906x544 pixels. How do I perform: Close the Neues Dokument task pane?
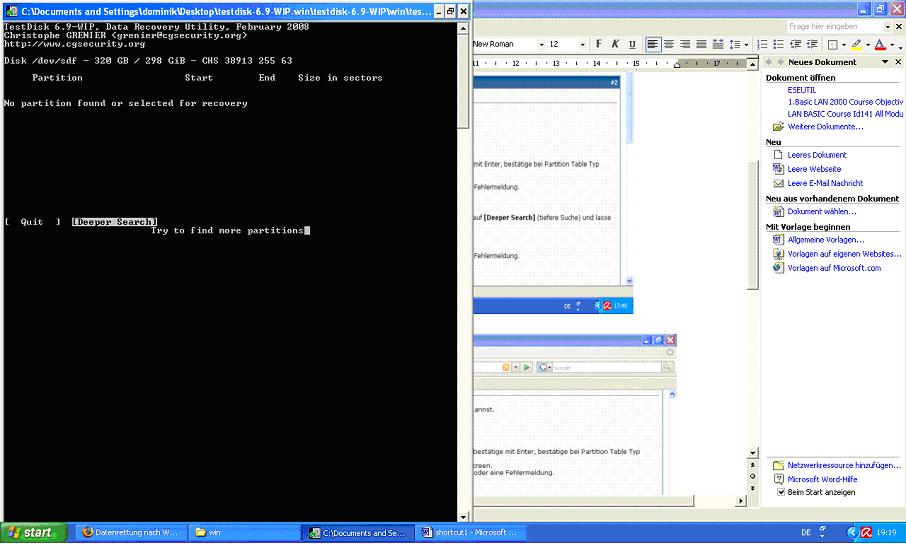coord(898,62)
